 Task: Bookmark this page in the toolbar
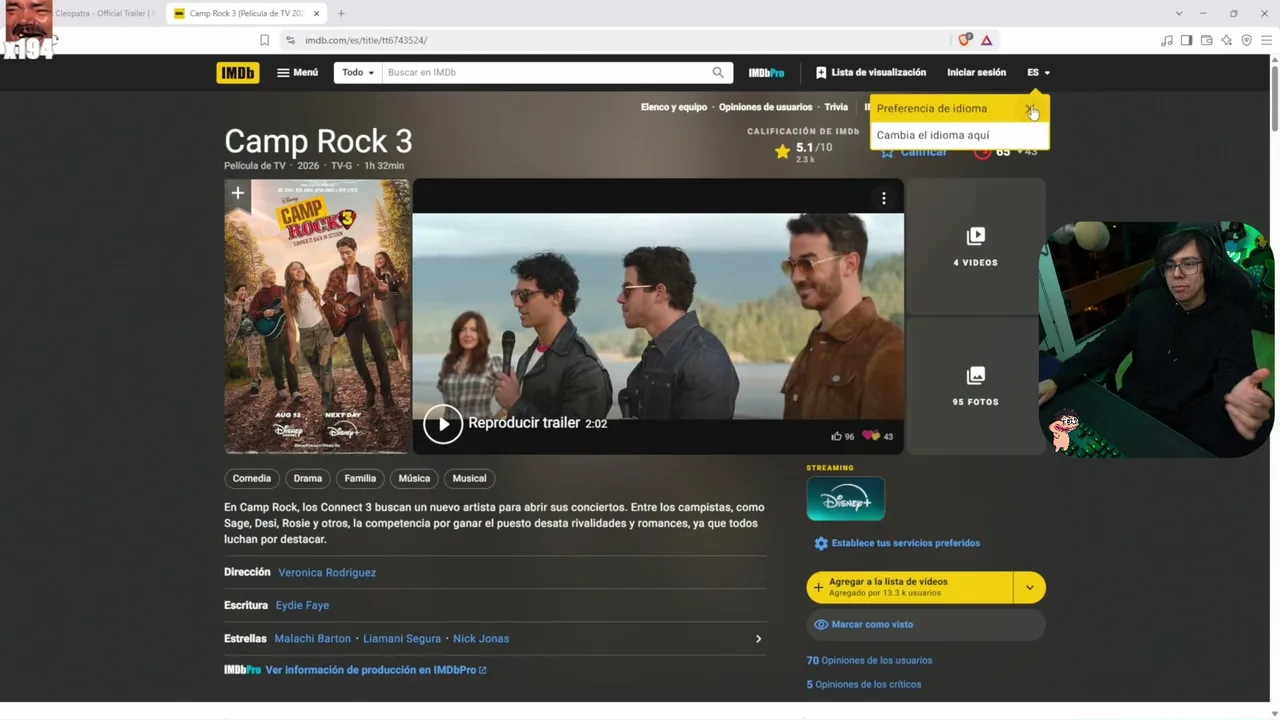264,40
